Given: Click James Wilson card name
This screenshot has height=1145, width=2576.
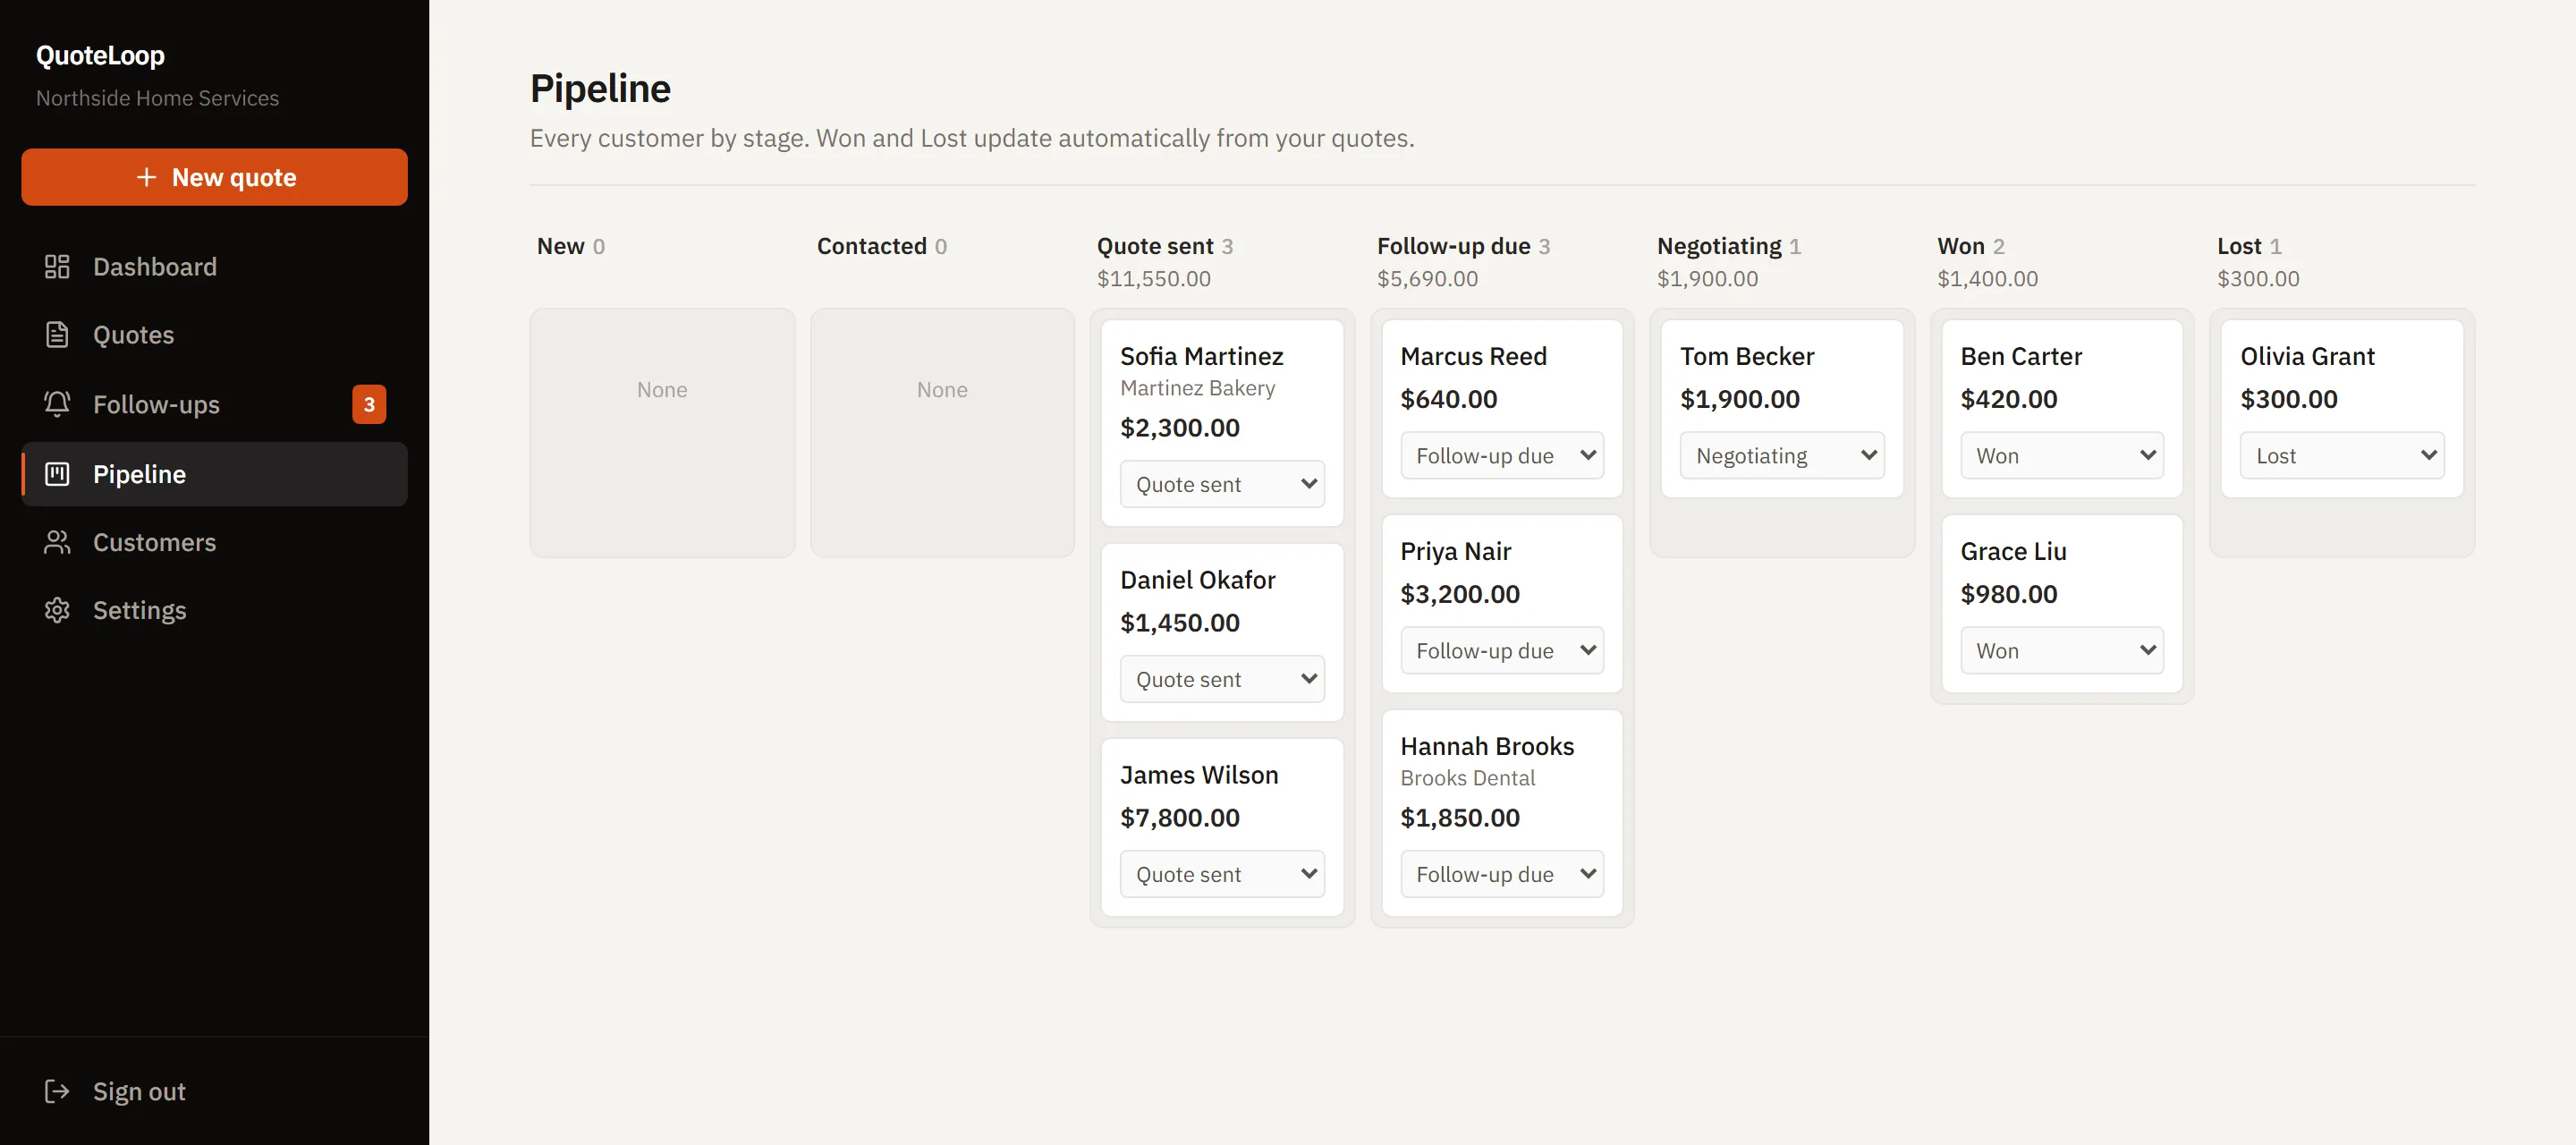Looking at the screenshot, I should (1199, 774).
